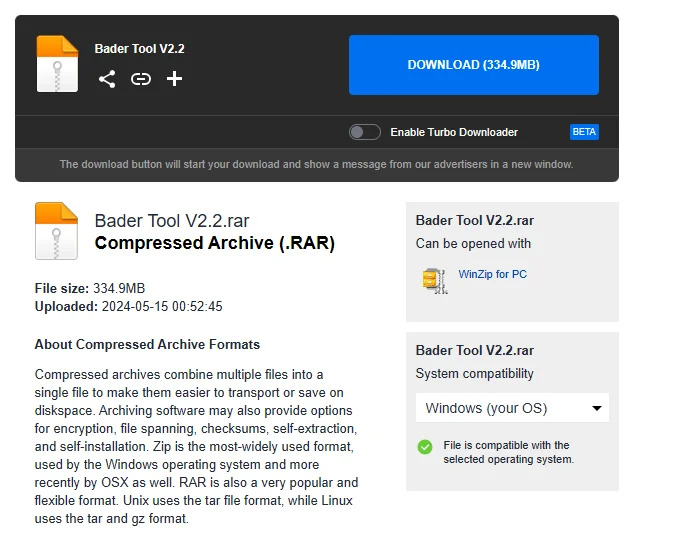Viewport: 681px width, 546px height.
Task: Click the About Compressed Archive Formats heading
Action: point(147,344)
